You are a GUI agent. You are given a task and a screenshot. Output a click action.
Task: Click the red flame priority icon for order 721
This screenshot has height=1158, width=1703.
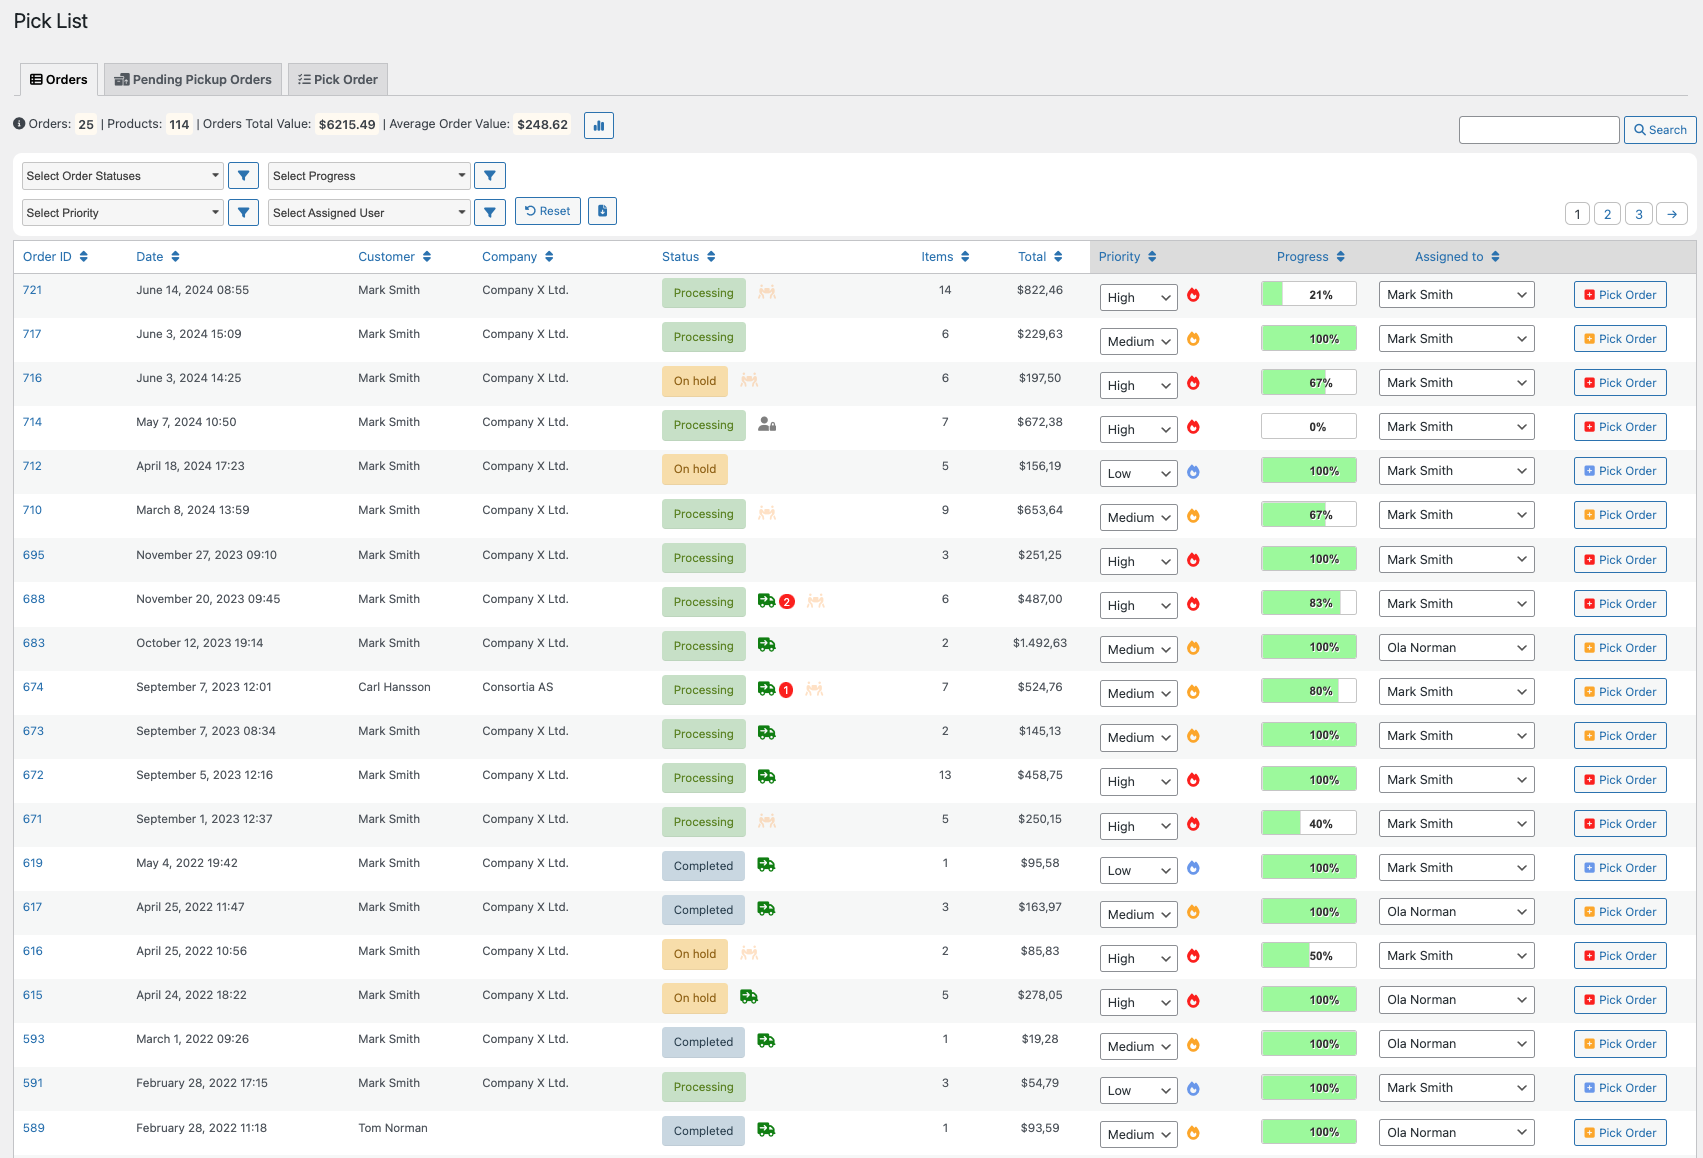(1193, 295)
